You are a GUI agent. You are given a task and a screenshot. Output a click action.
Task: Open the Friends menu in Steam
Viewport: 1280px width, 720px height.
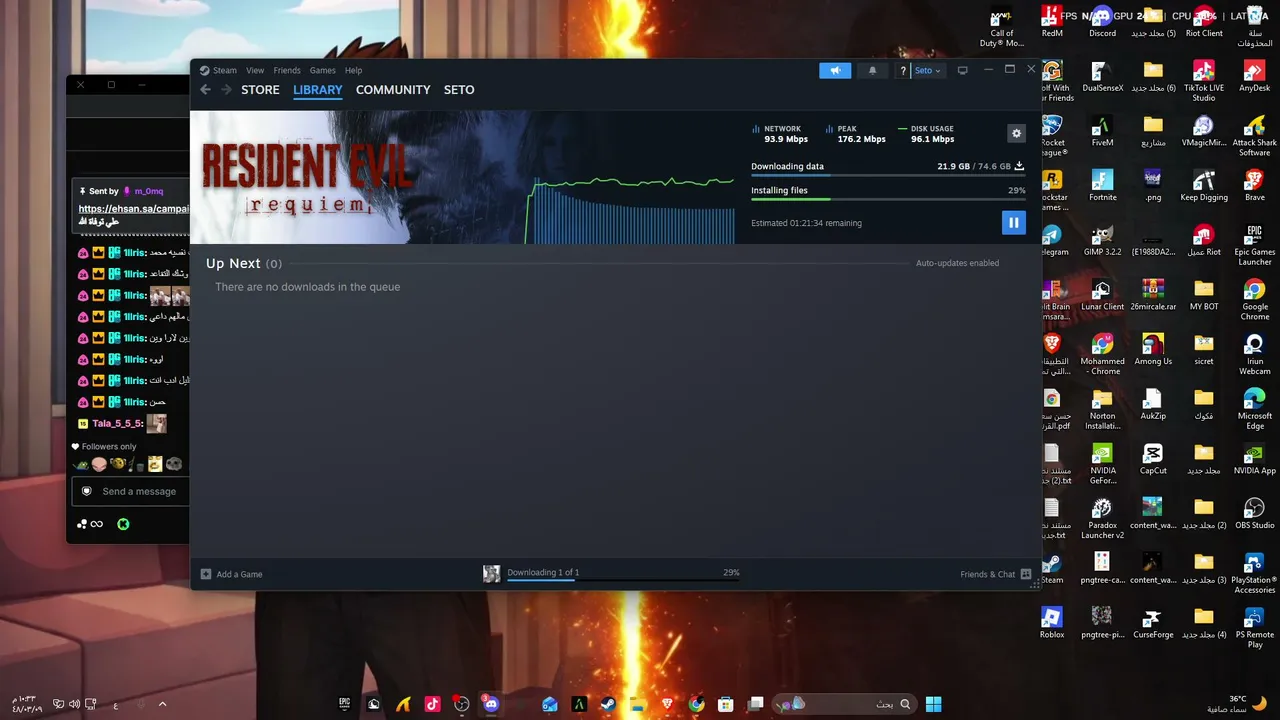coord(287,70)
